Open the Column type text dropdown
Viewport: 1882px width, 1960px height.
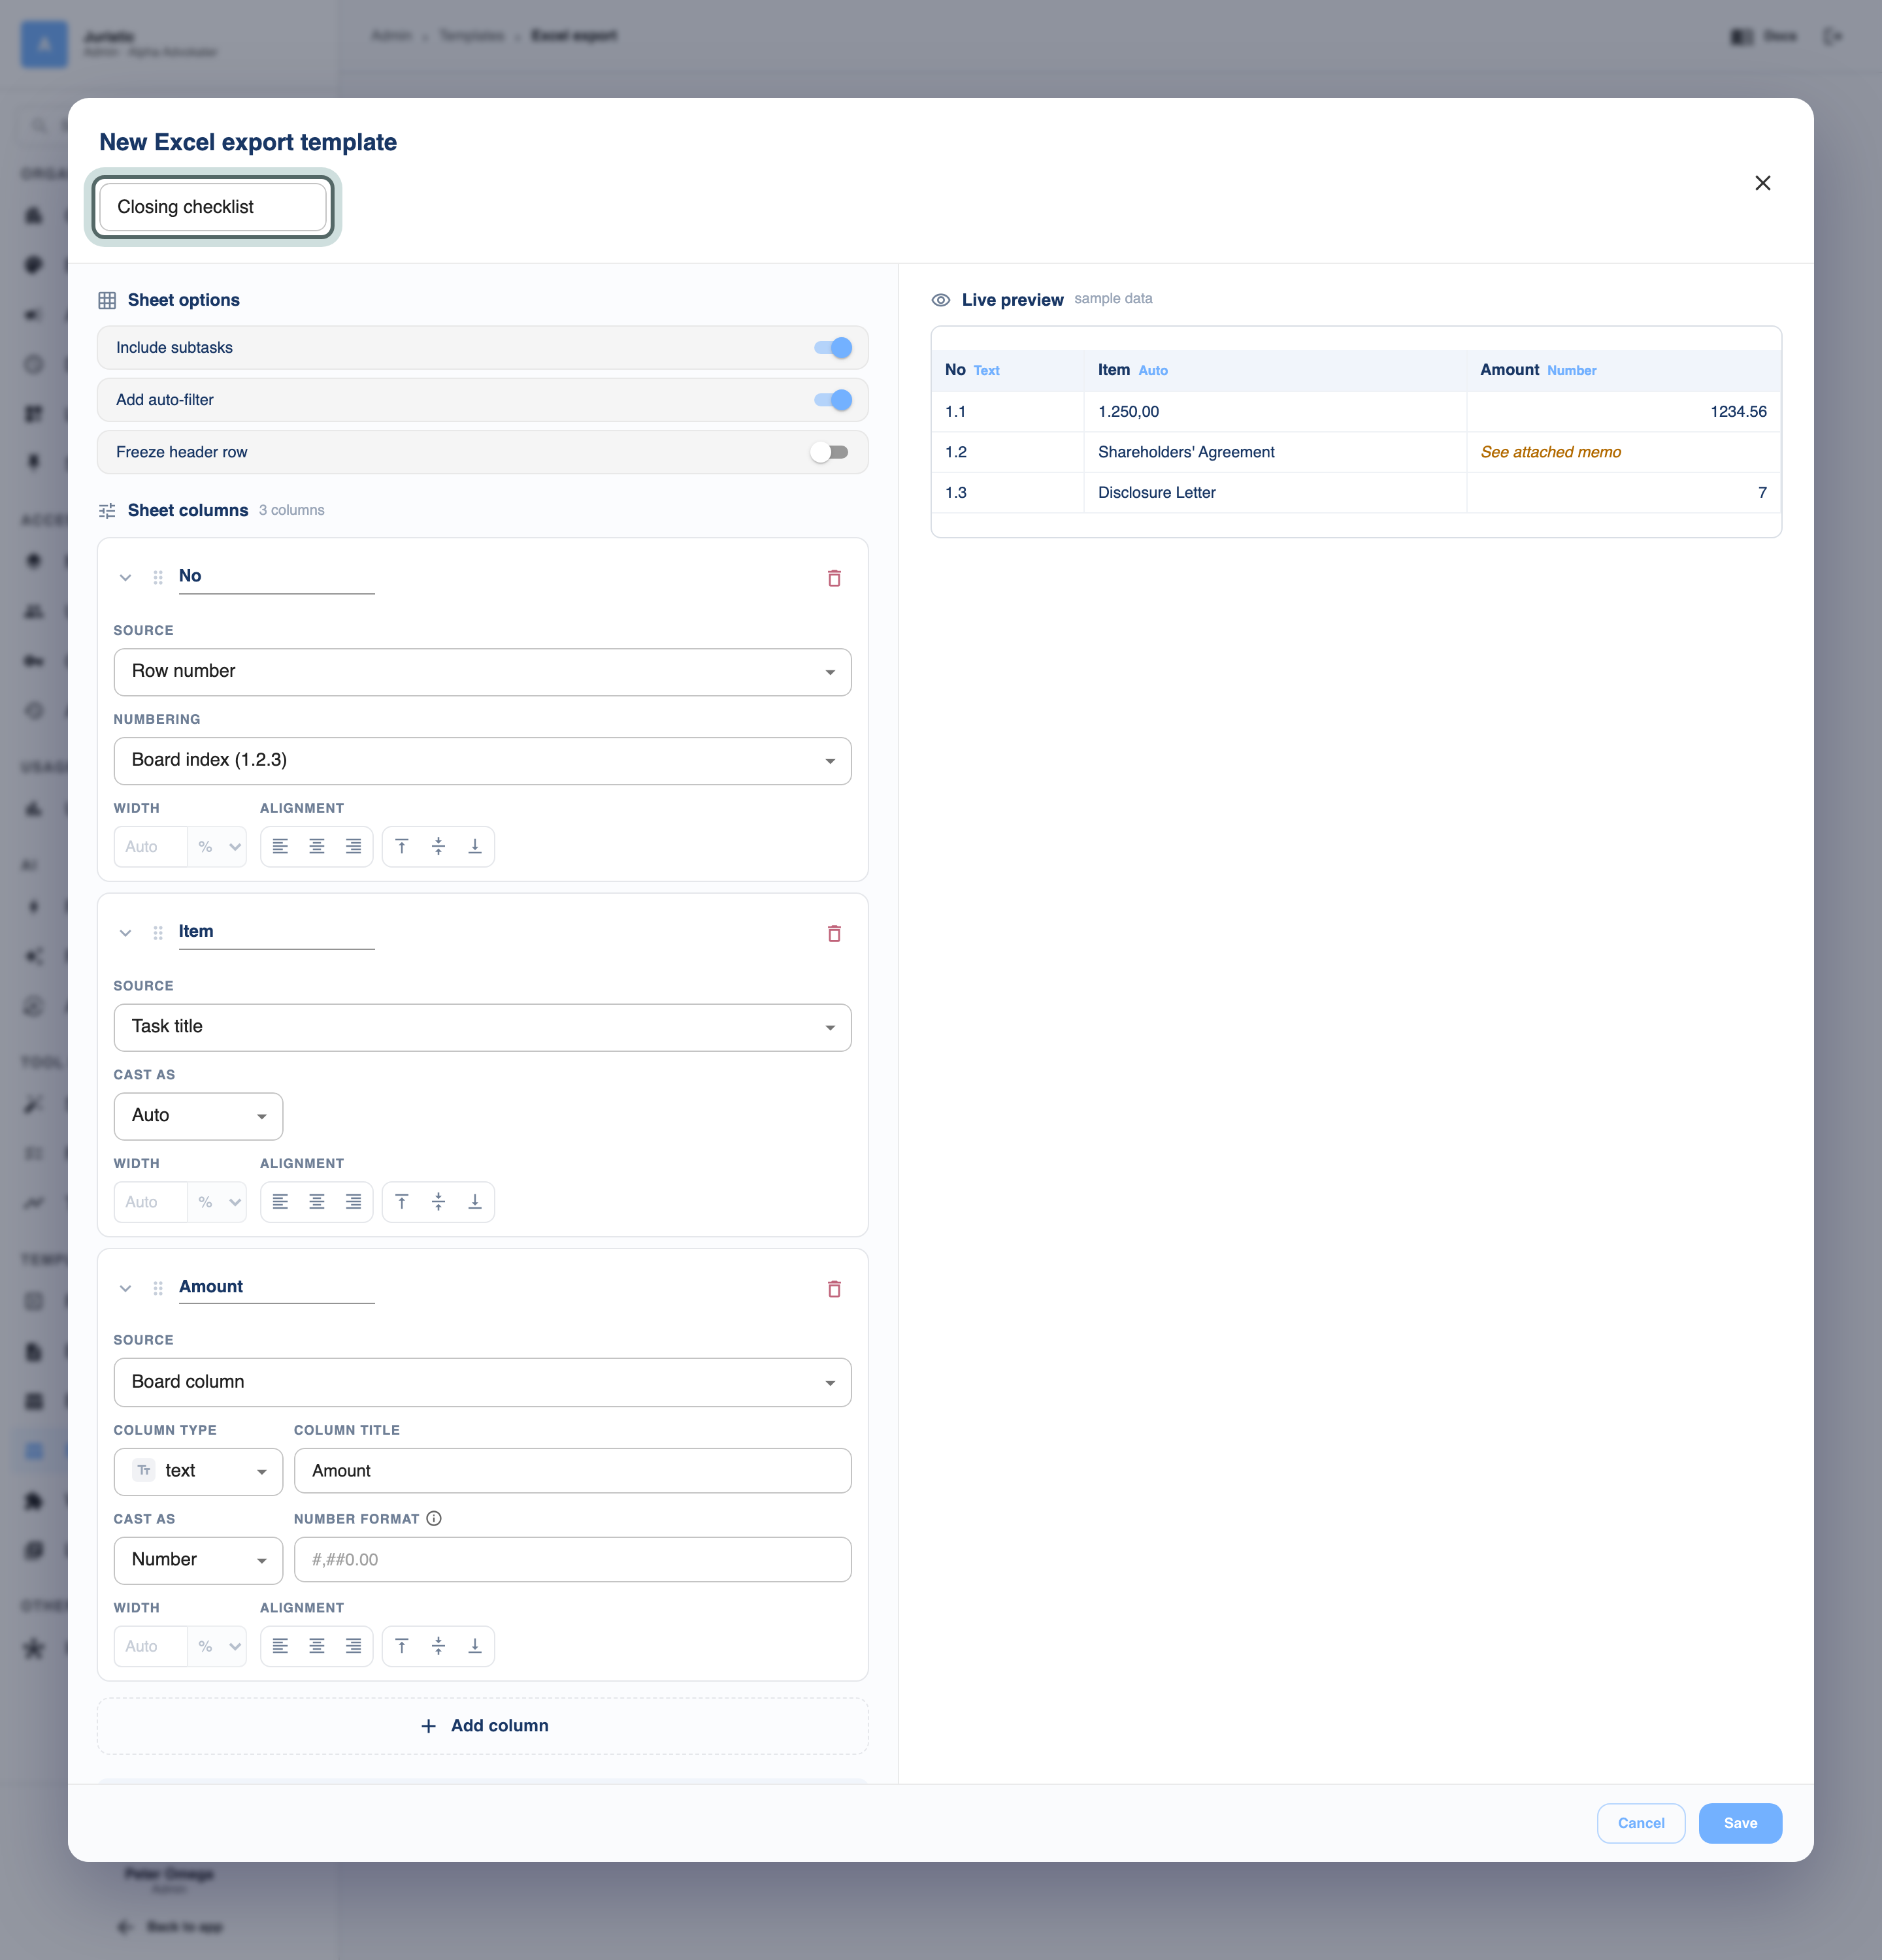(x=198, y=1471)
